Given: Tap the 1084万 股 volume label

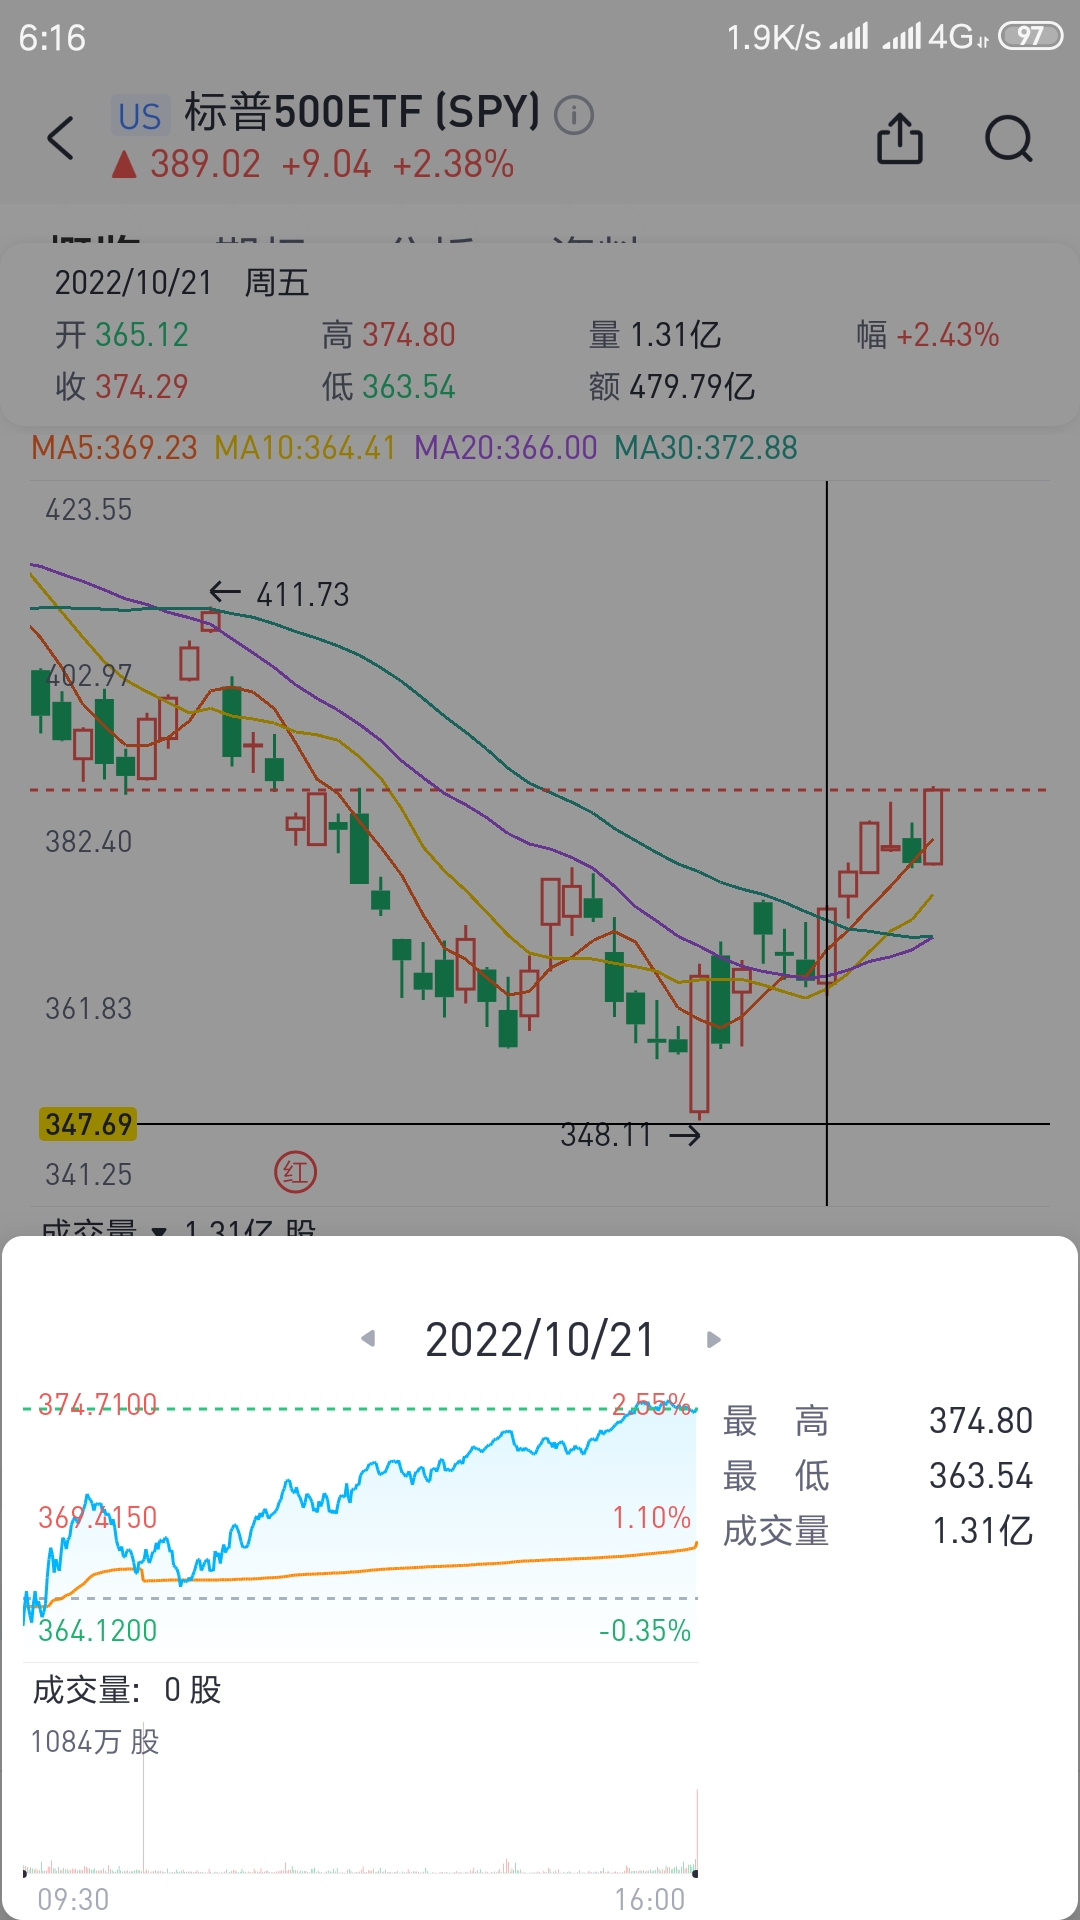Looking at the screenshot, I should coord(95,1741).
